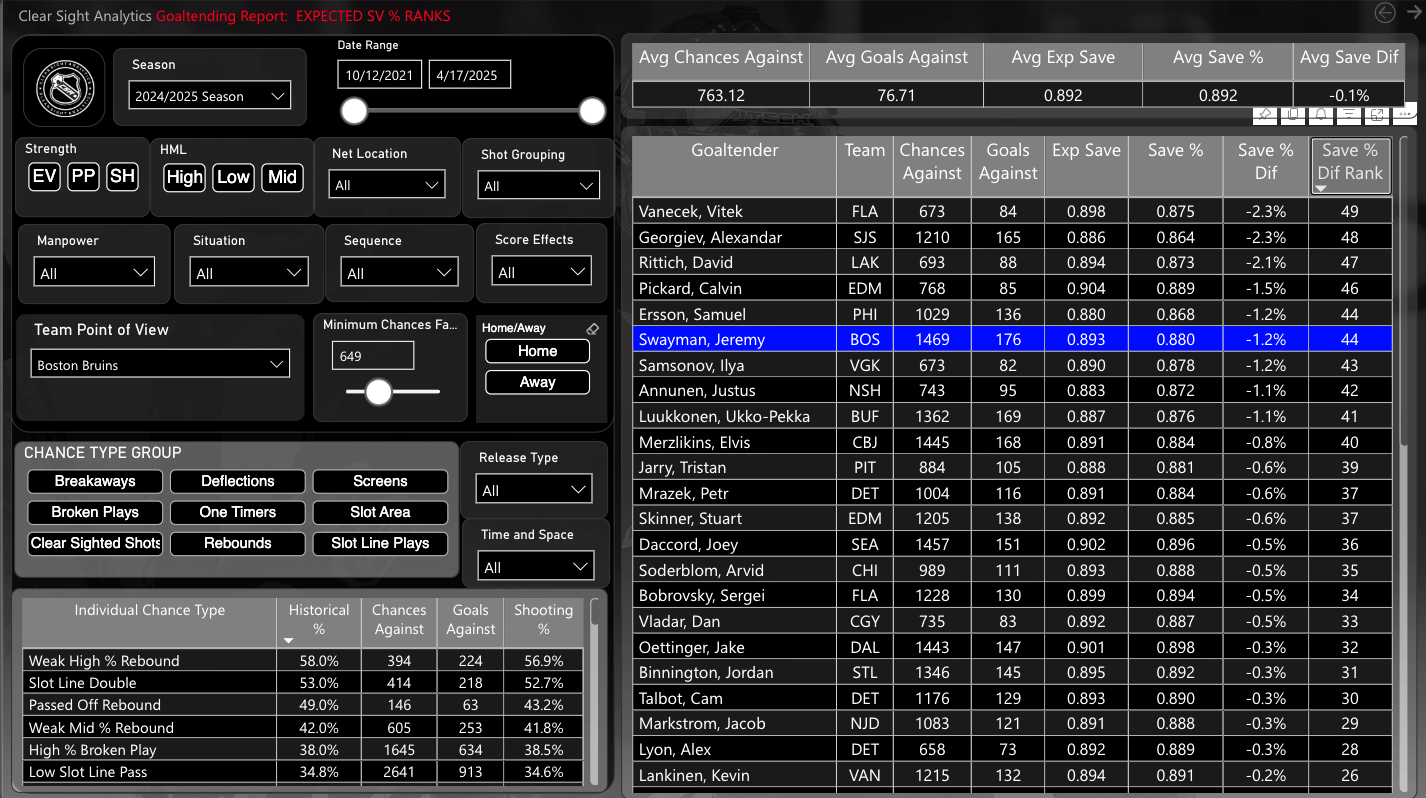This screenshot has width=1426, height=798.
Task: Toggle the PP strength filter
Action: [x=84, y=177]
